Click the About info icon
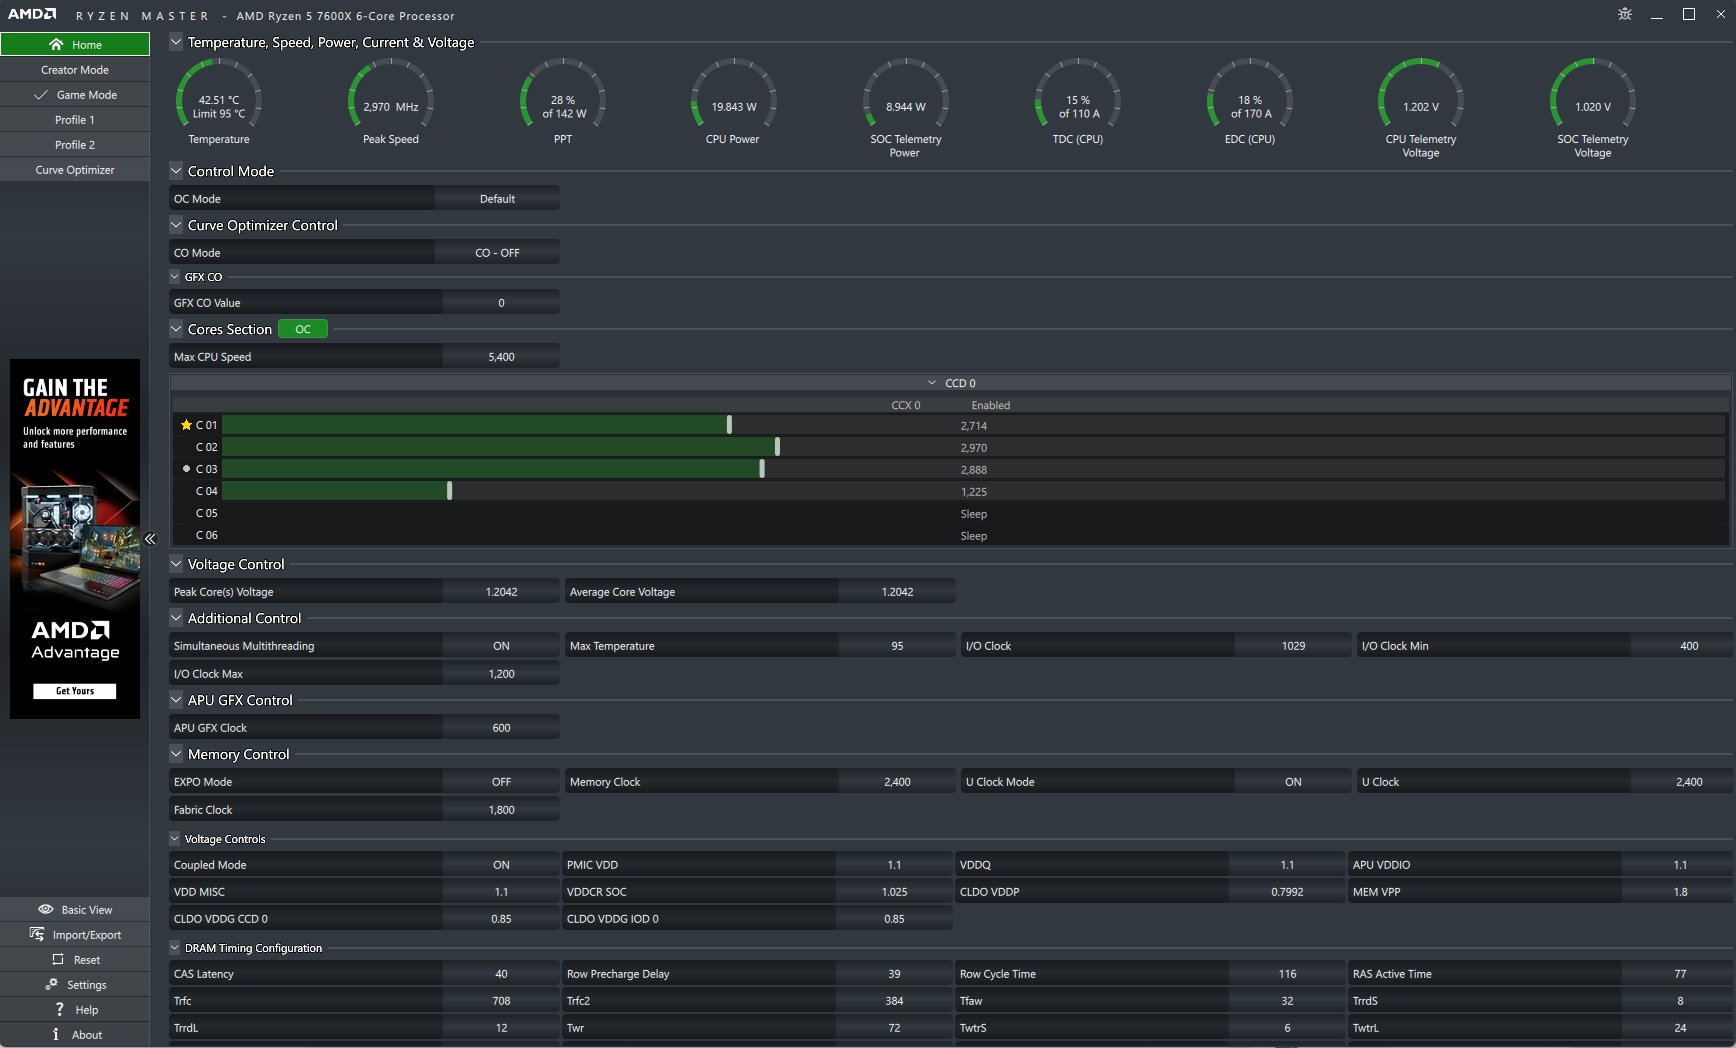 pos(56,1034)
